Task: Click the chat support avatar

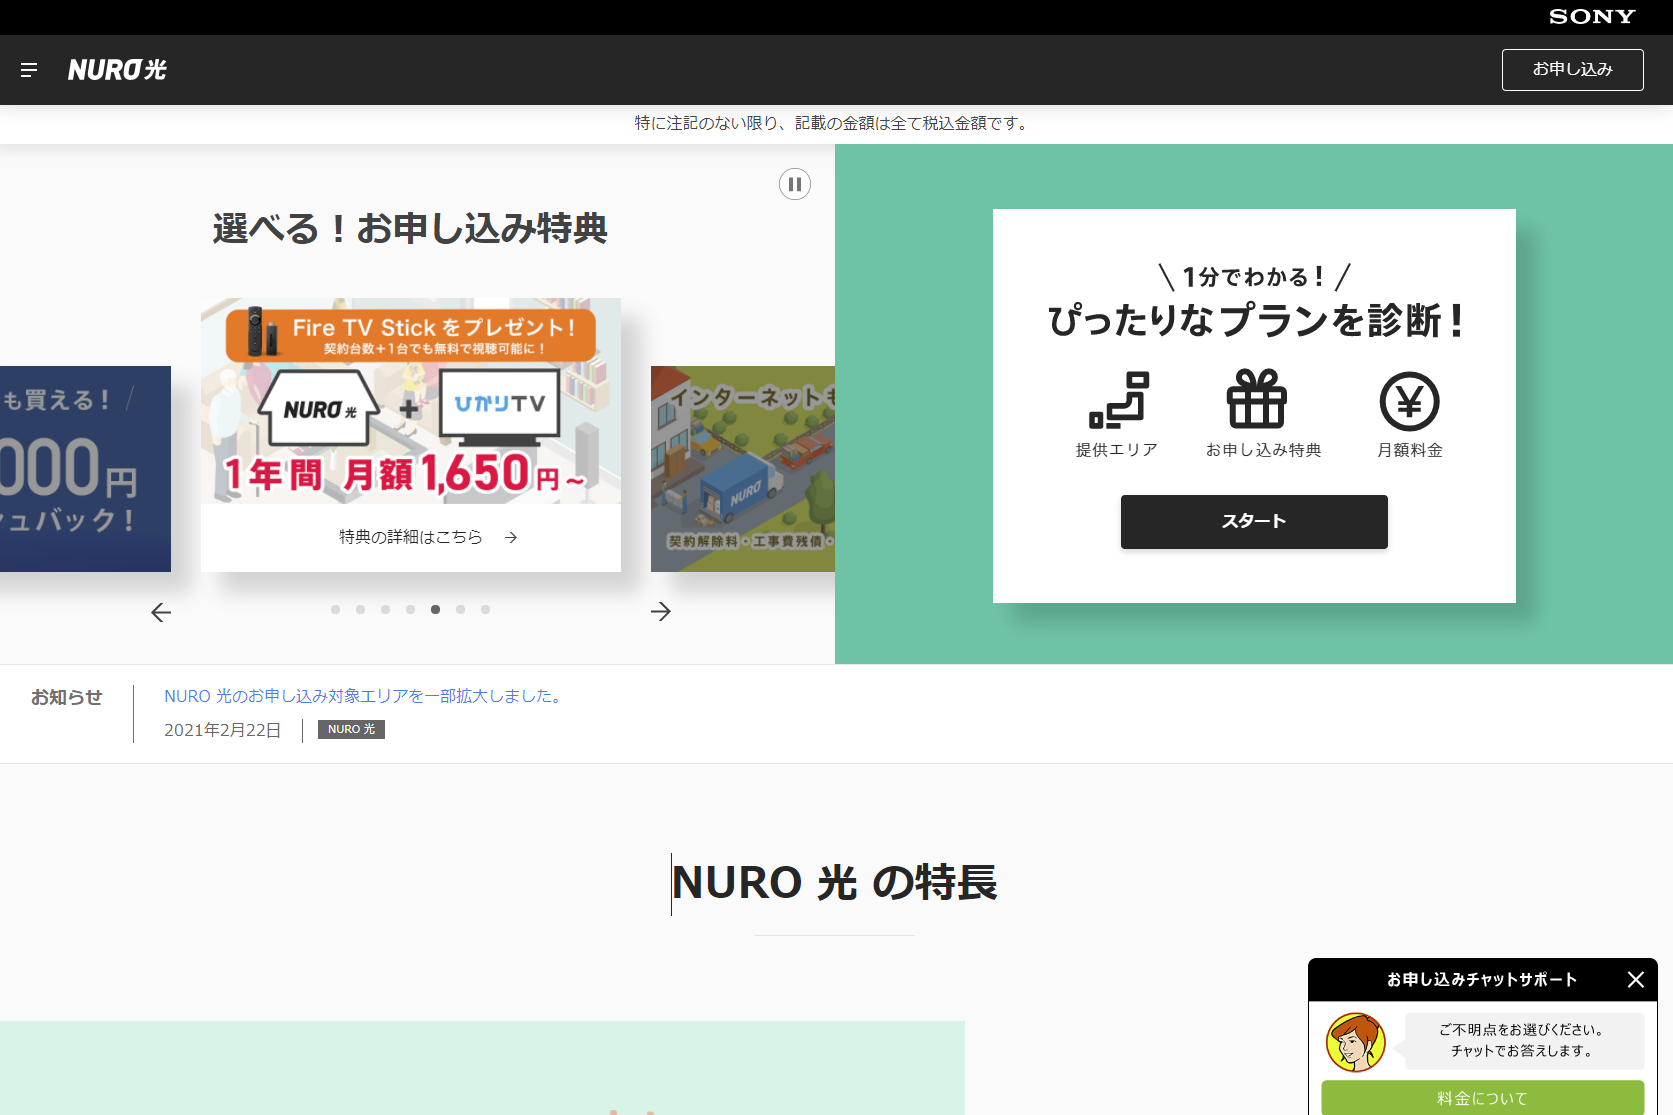Action: [x=1356, y=1042]
